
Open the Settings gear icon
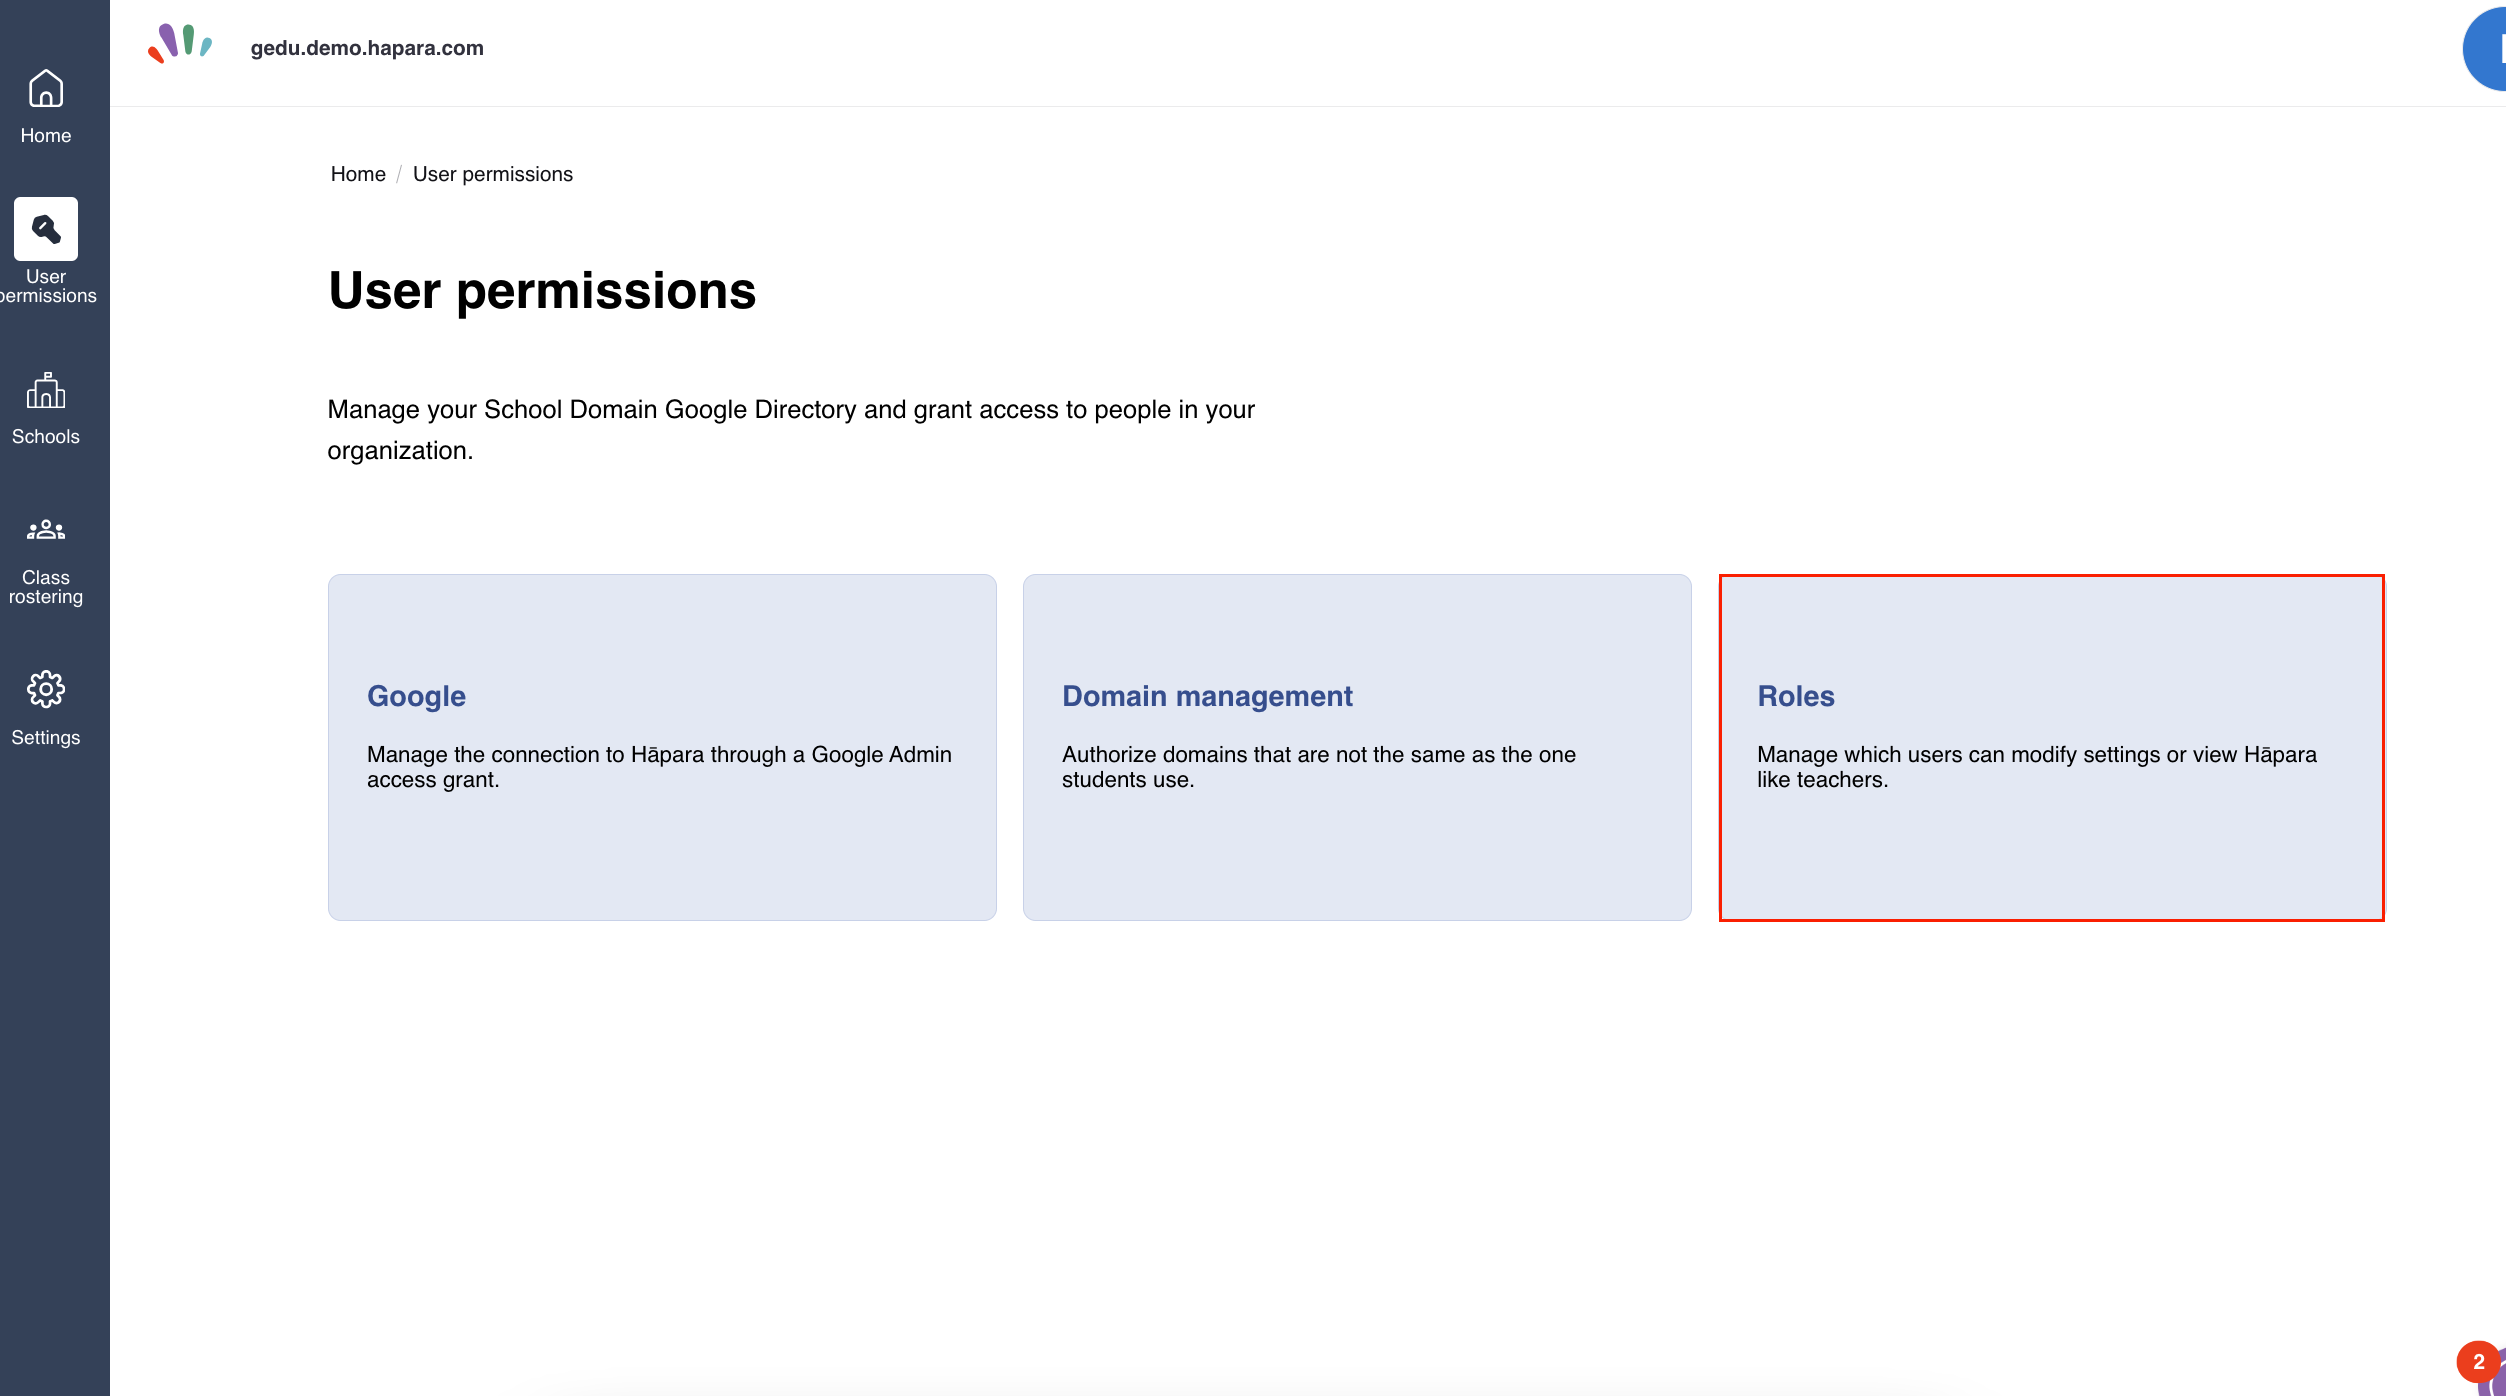[46, 689]
